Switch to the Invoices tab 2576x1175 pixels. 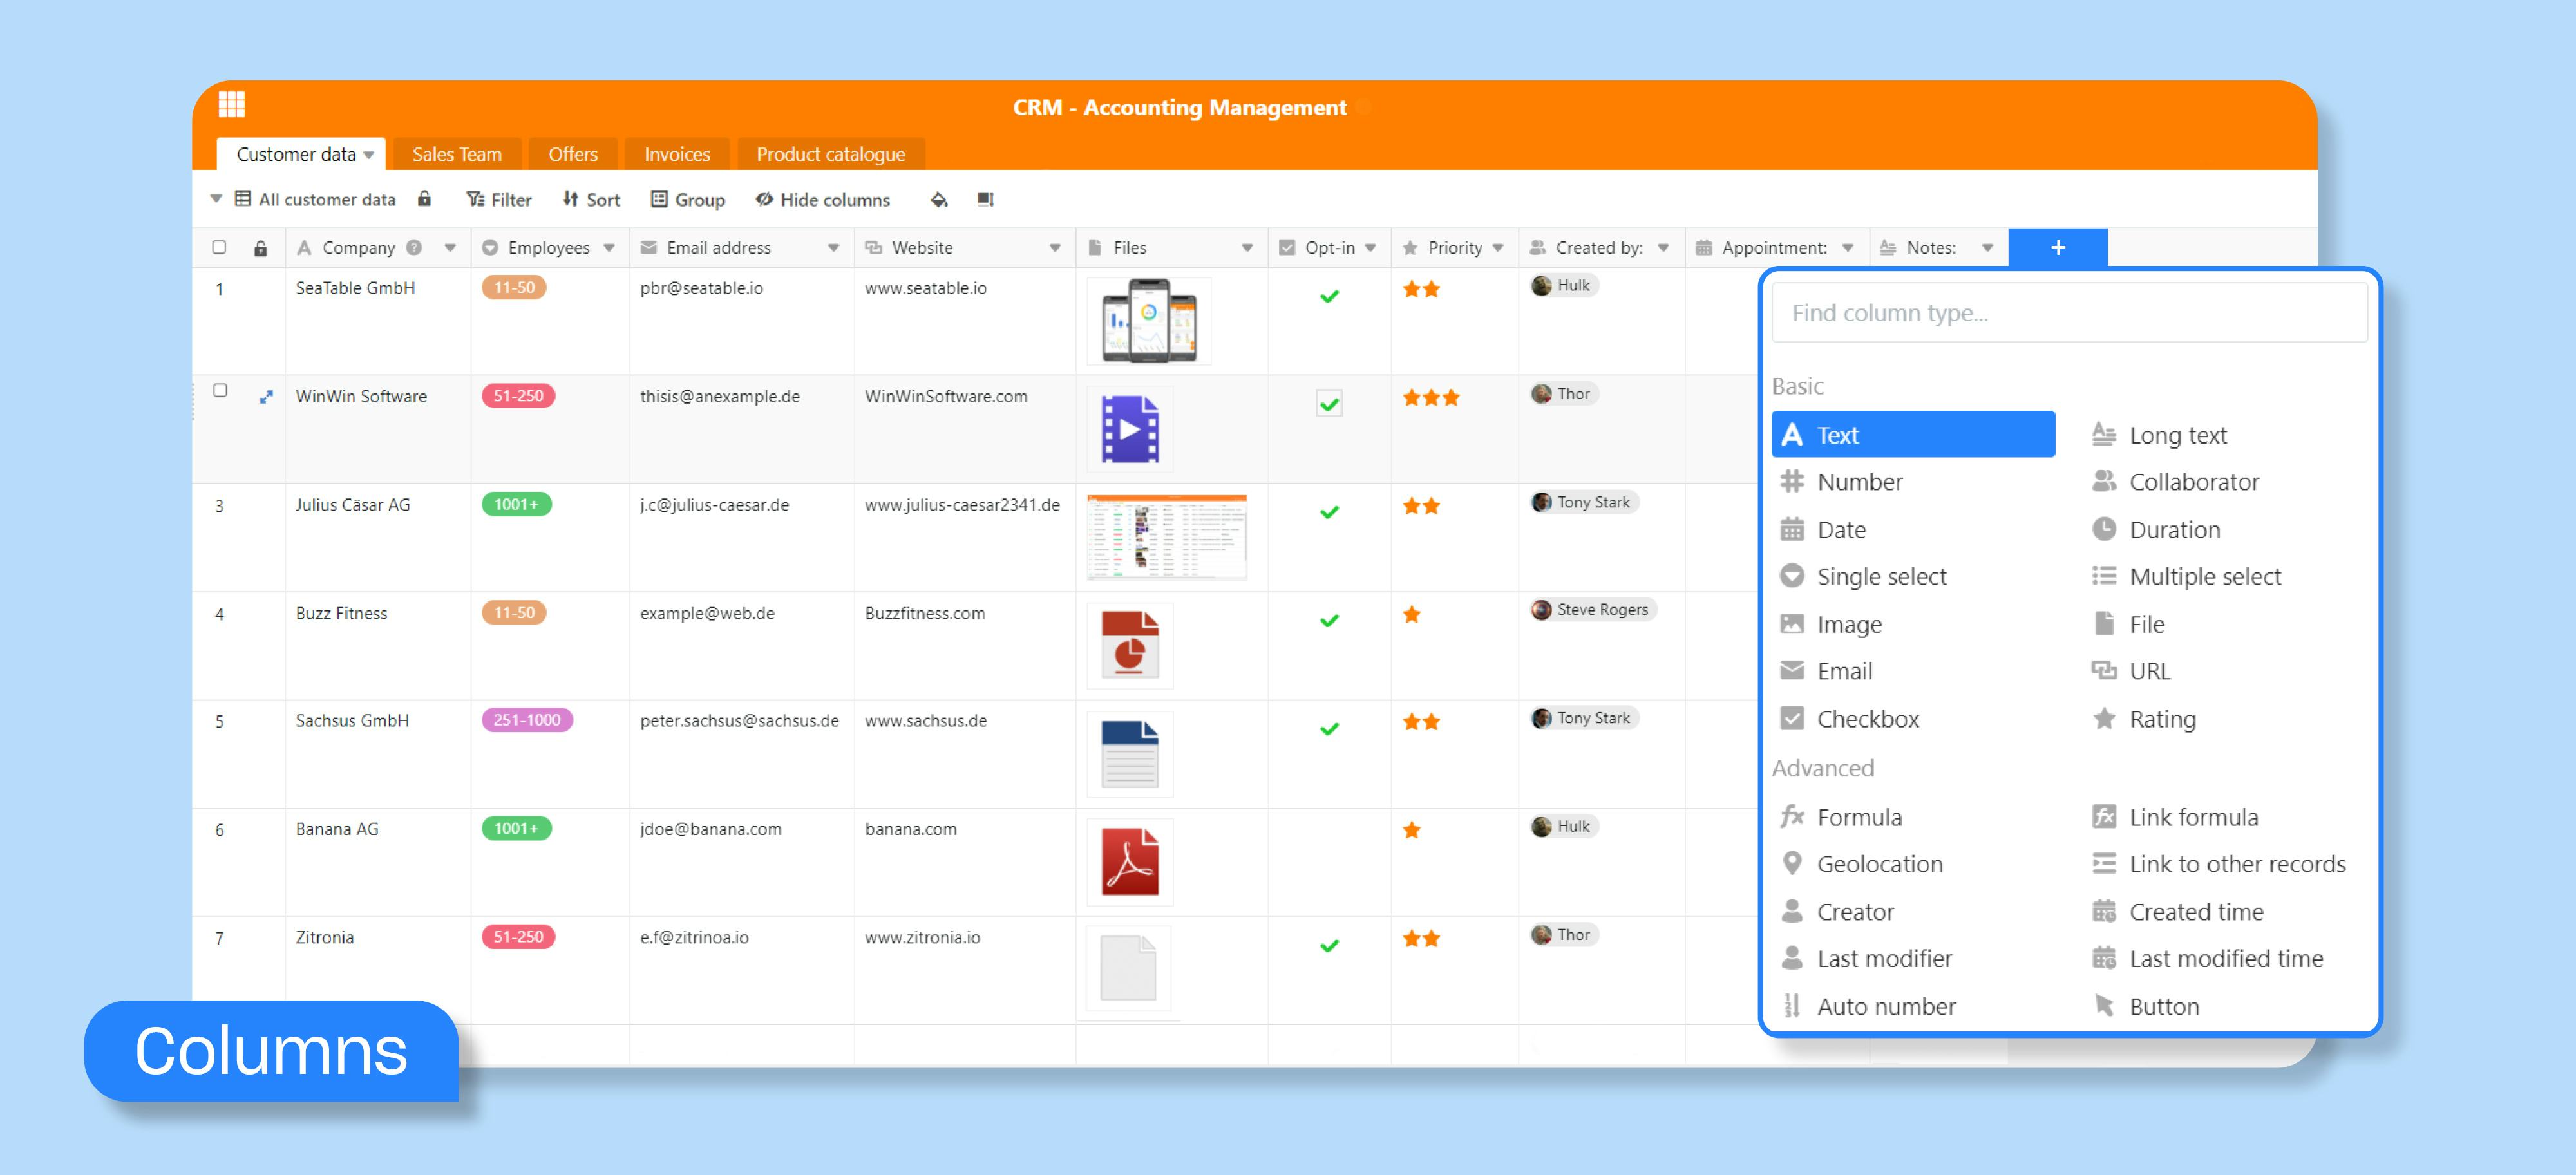pos(676,154)
